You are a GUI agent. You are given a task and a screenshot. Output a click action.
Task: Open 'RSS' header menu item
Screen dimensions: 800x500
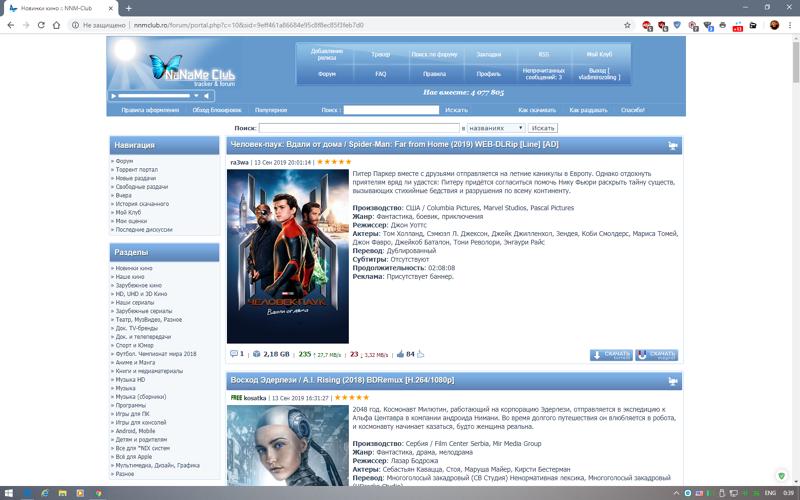543,54
